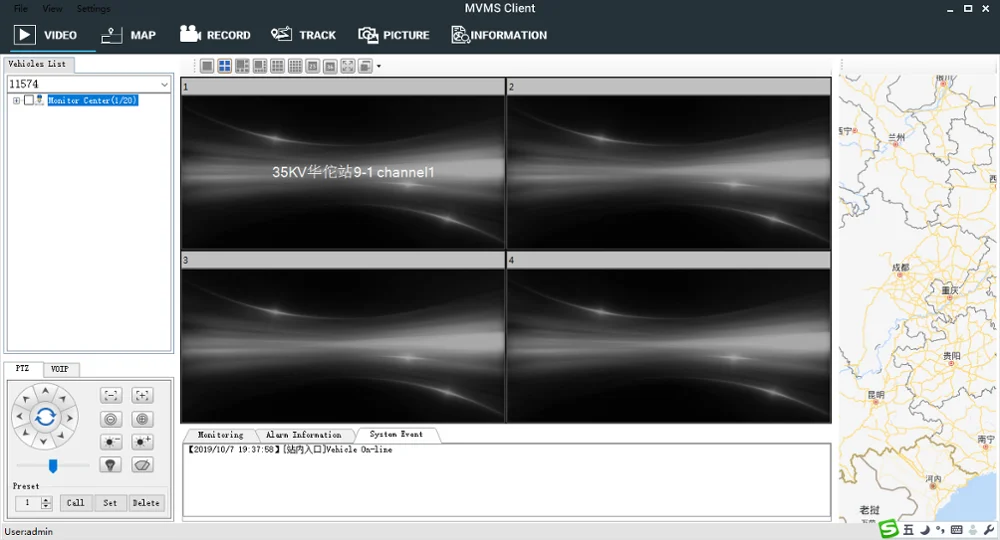Image resolution: width=1000 pixels, height=540 pixels.
Task: Pan camera right with PTZ arrow
Action: coord(70,418)
